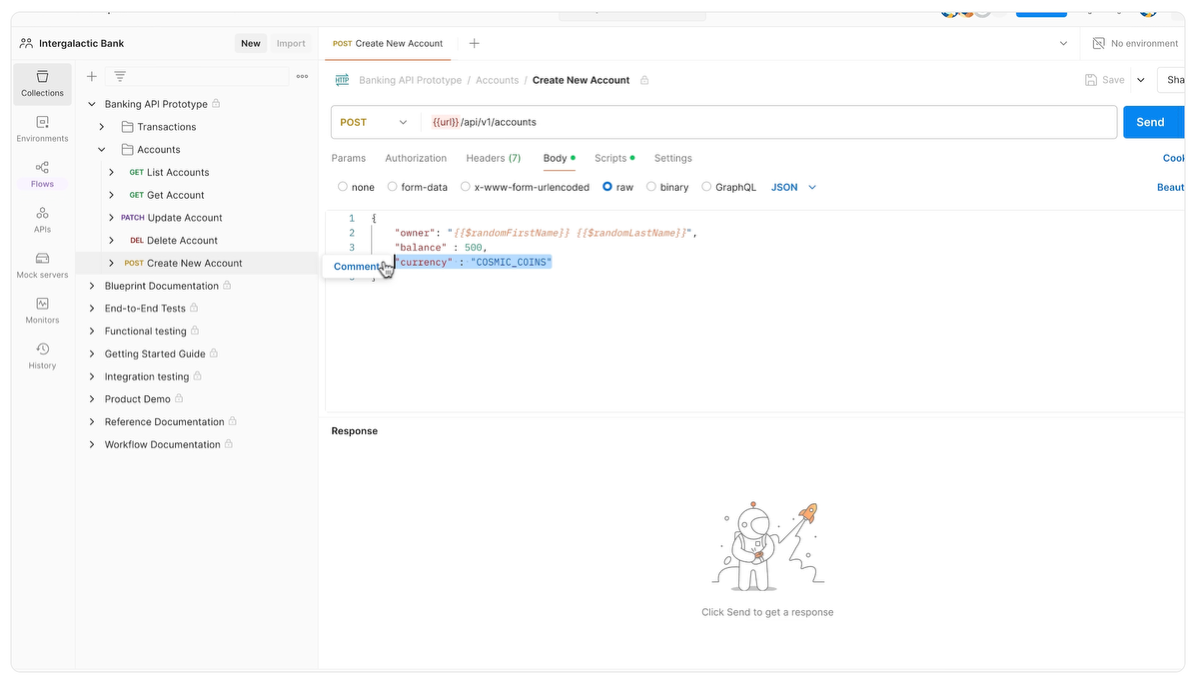The height and width of the screenshot is (683, 1200).
Task: Click lock icon next to Product Demo
Action: pyautogui.click(x=179, y=399)
